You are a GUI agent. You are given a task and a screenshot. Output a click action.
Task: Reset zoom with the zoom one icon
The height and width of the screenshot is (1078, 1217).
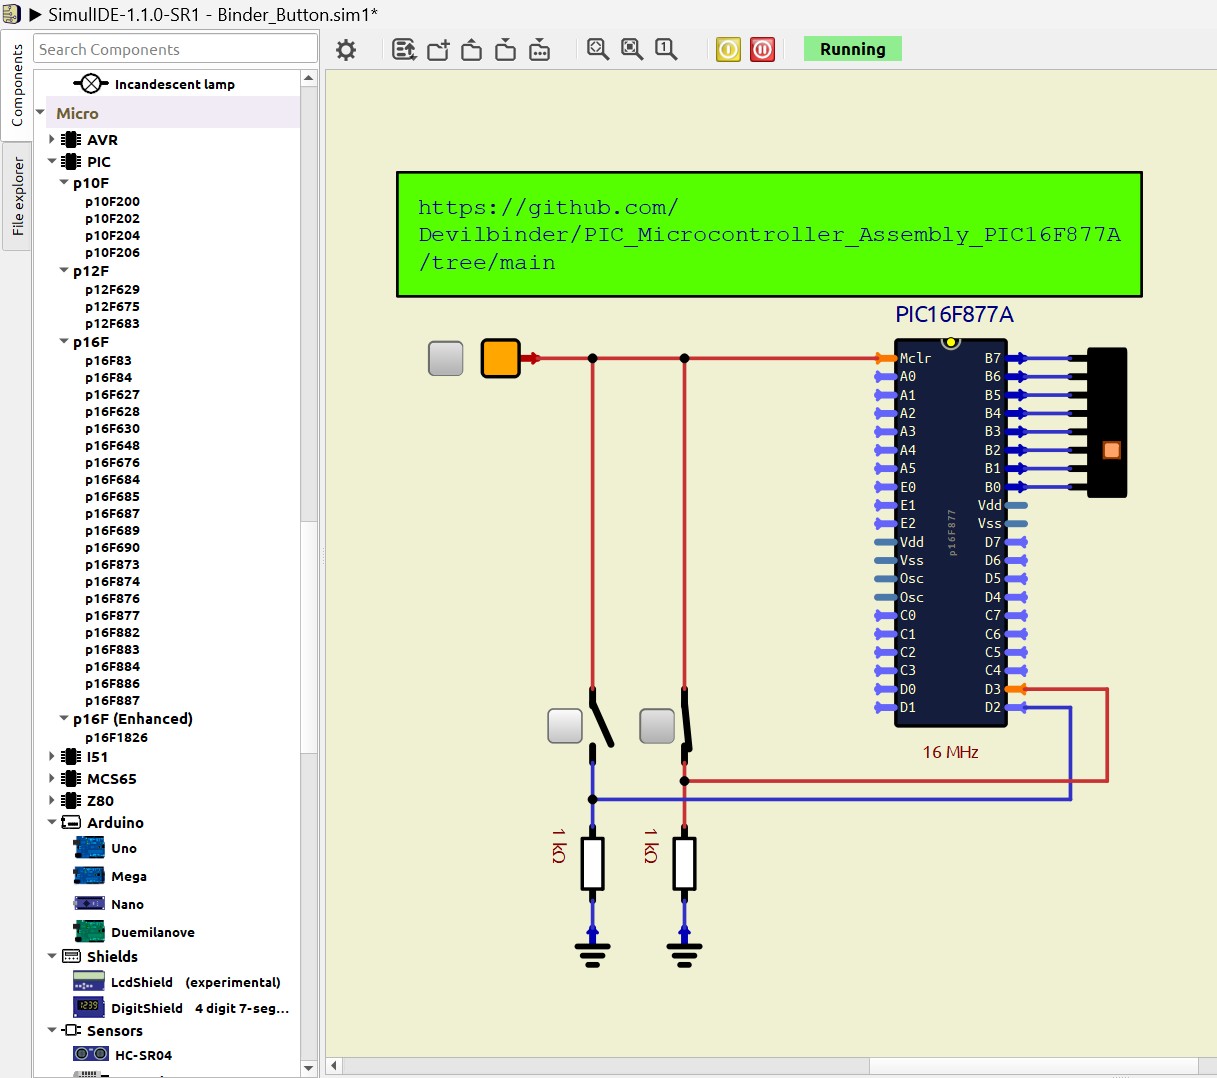tap(666, 50)
